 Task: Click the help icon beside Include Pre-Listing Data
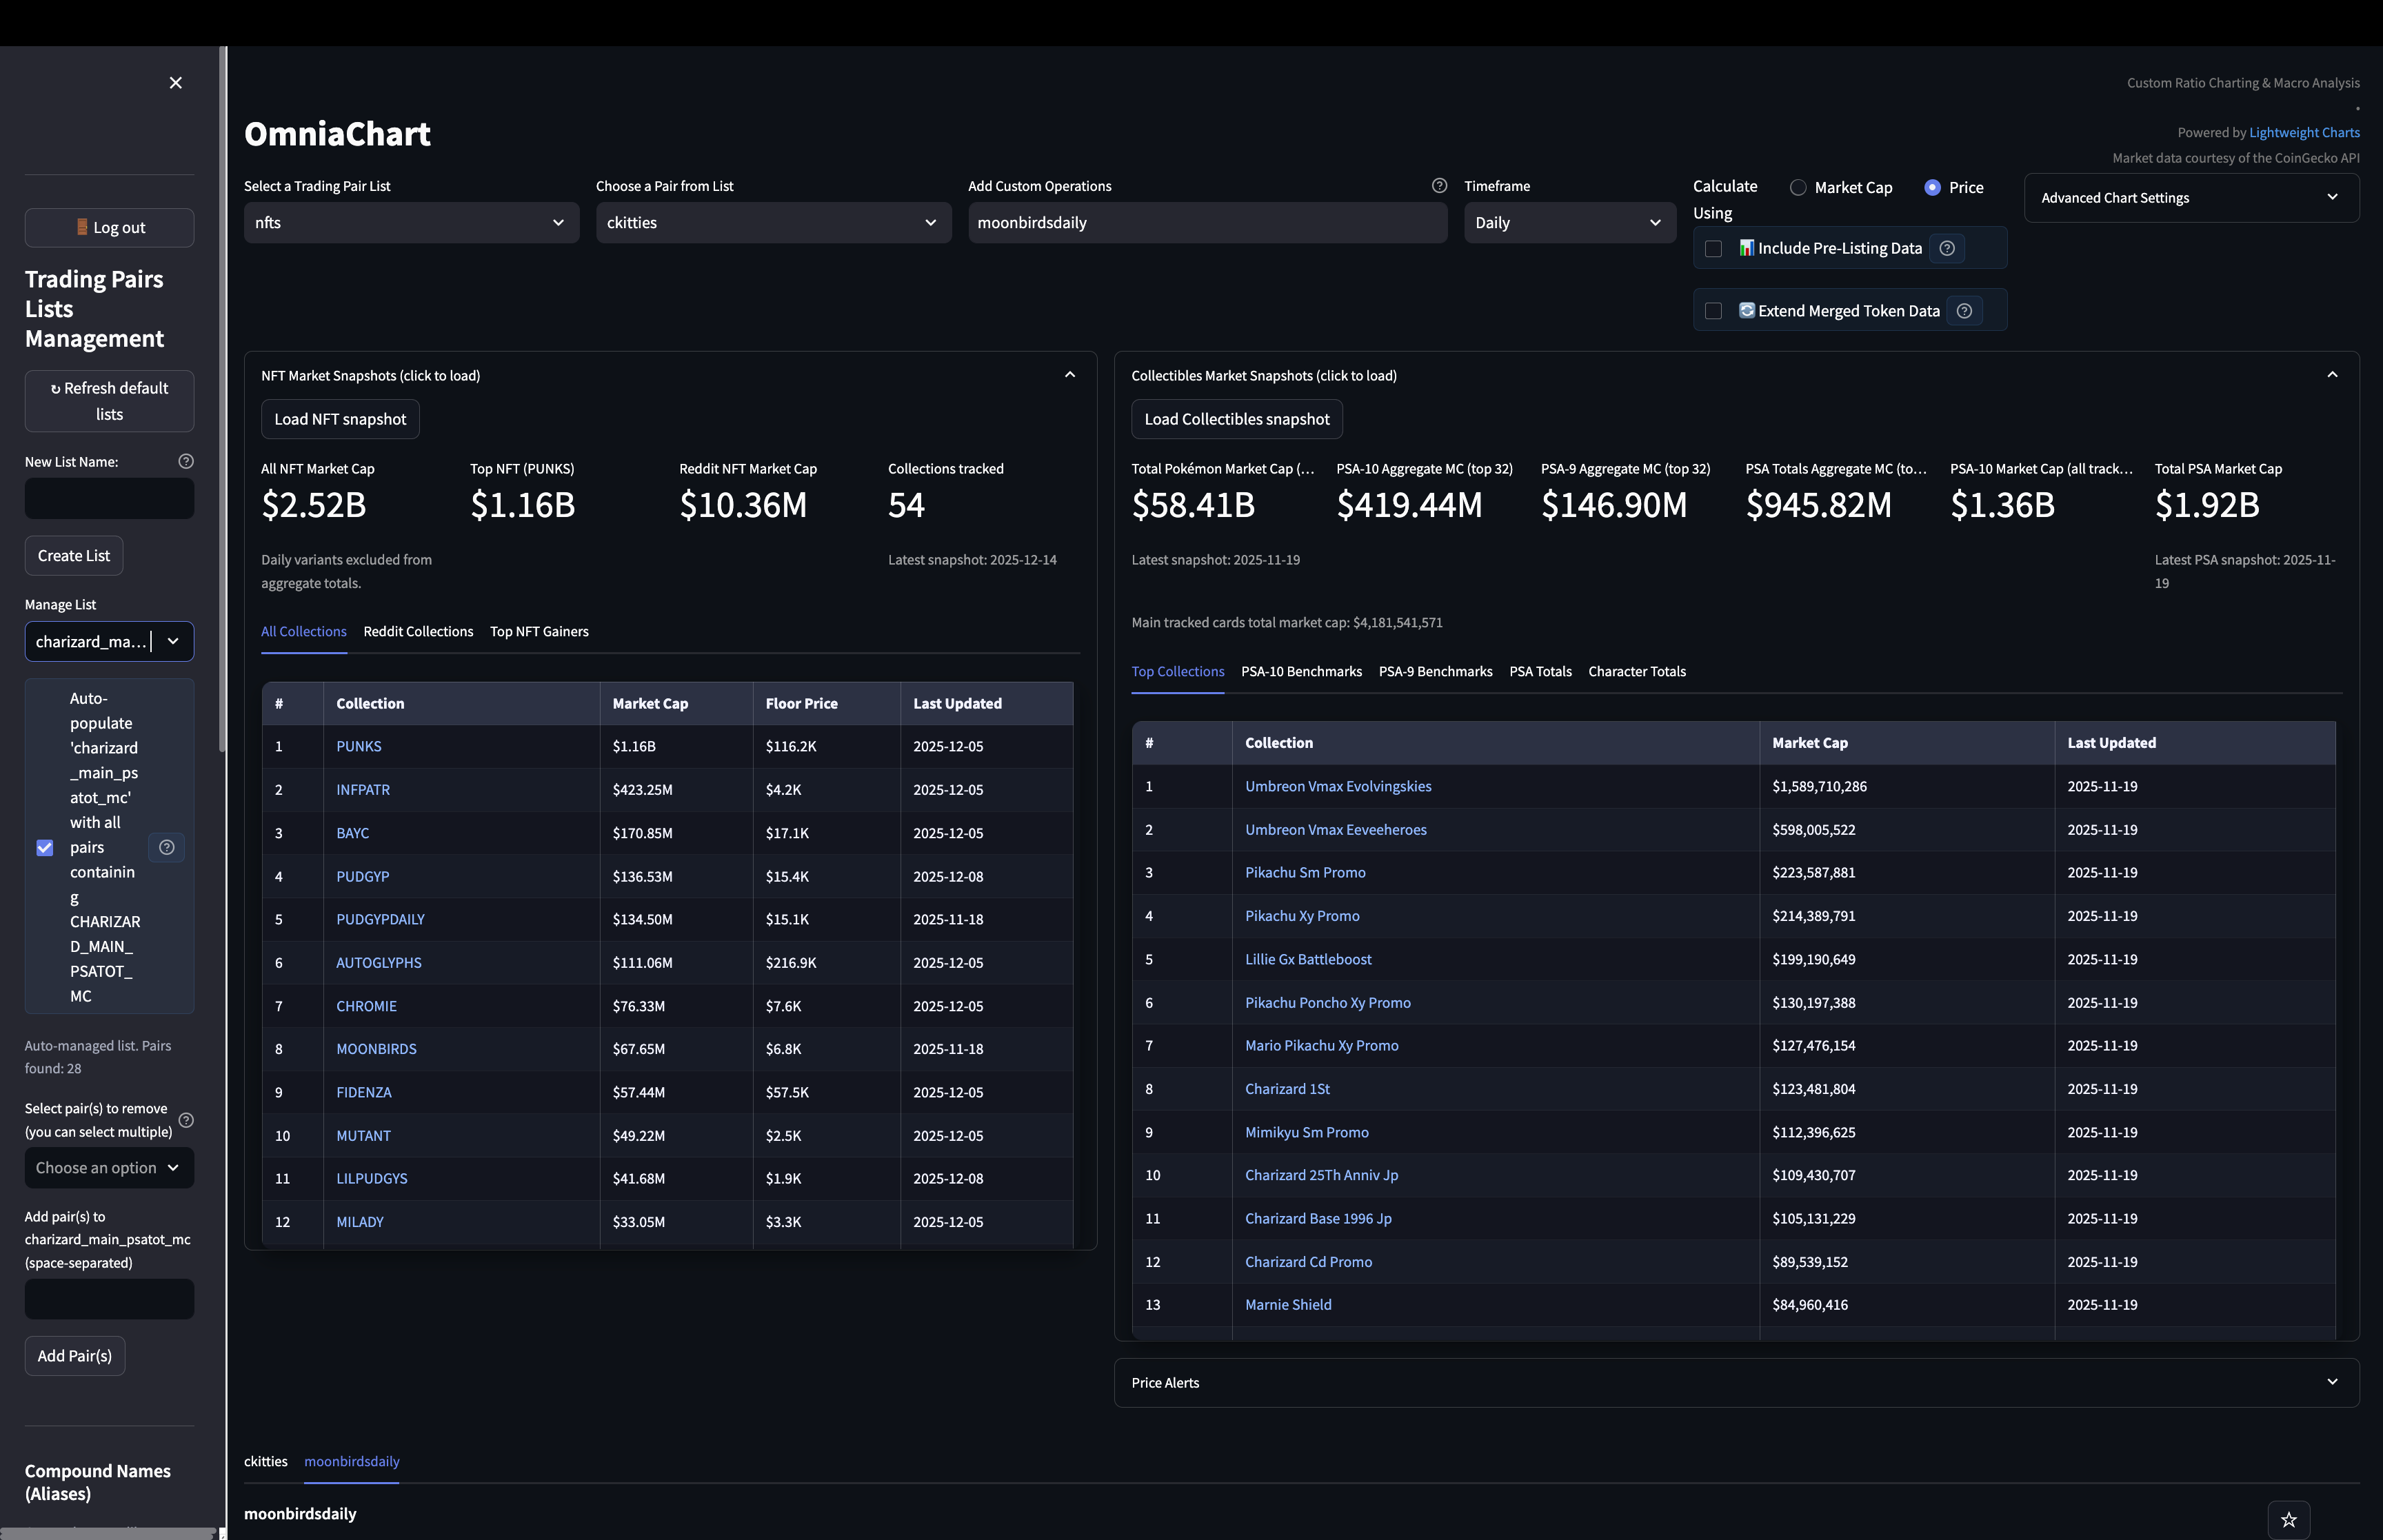coord(1947,248)
